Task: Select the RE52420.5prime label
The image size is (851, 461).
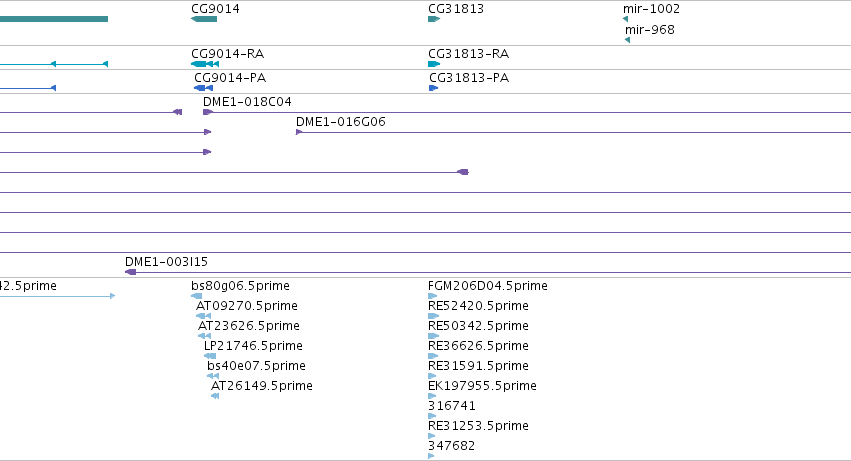Action: (x=478, y=306)
